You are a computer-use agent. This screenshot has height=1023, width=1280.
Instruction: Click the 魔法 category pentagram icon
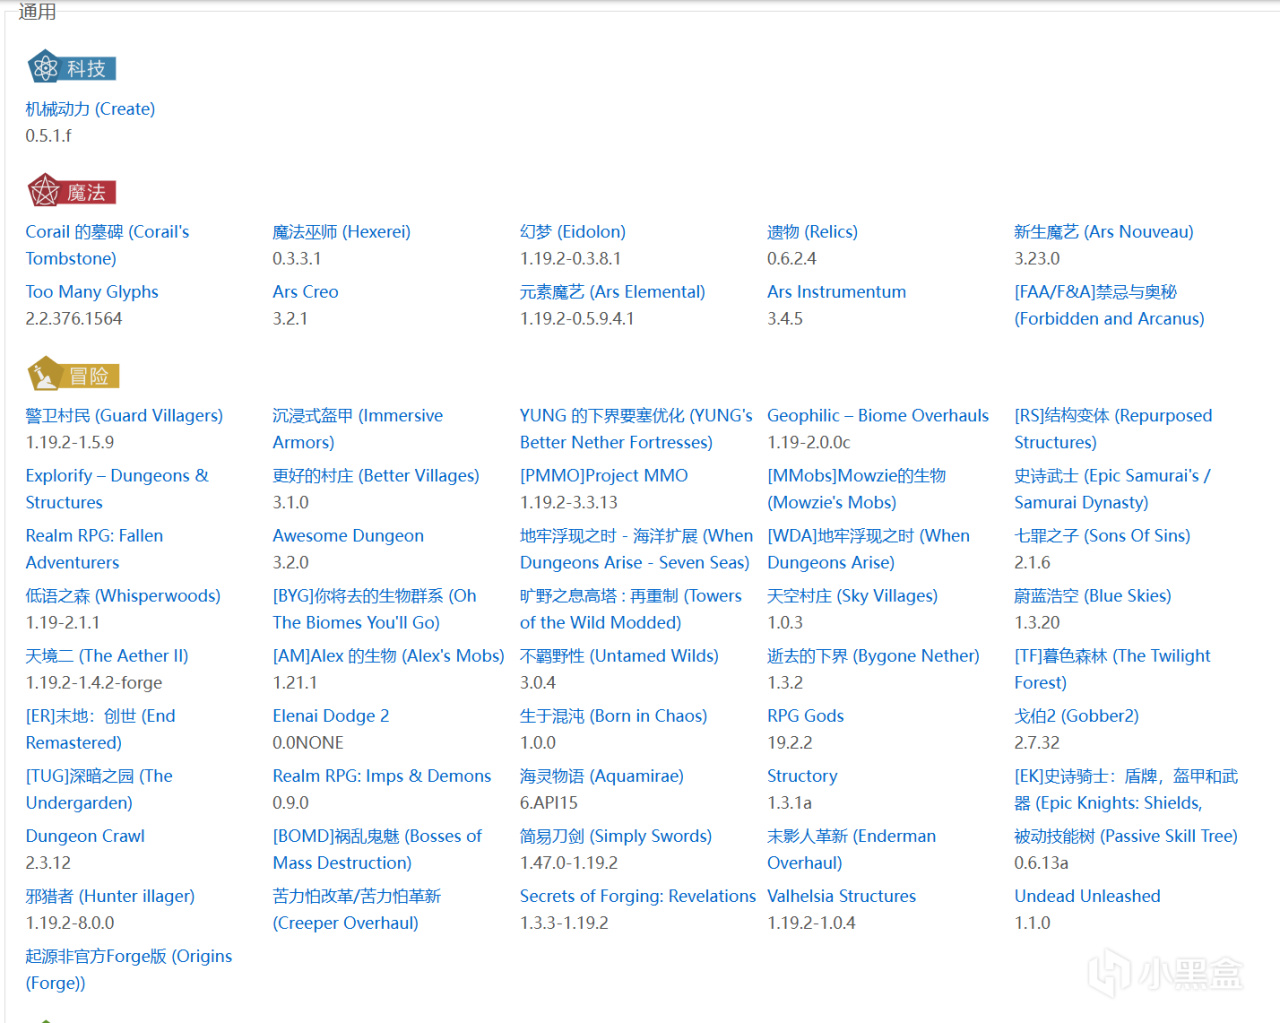pyautogui.click(x=44, y=190)
